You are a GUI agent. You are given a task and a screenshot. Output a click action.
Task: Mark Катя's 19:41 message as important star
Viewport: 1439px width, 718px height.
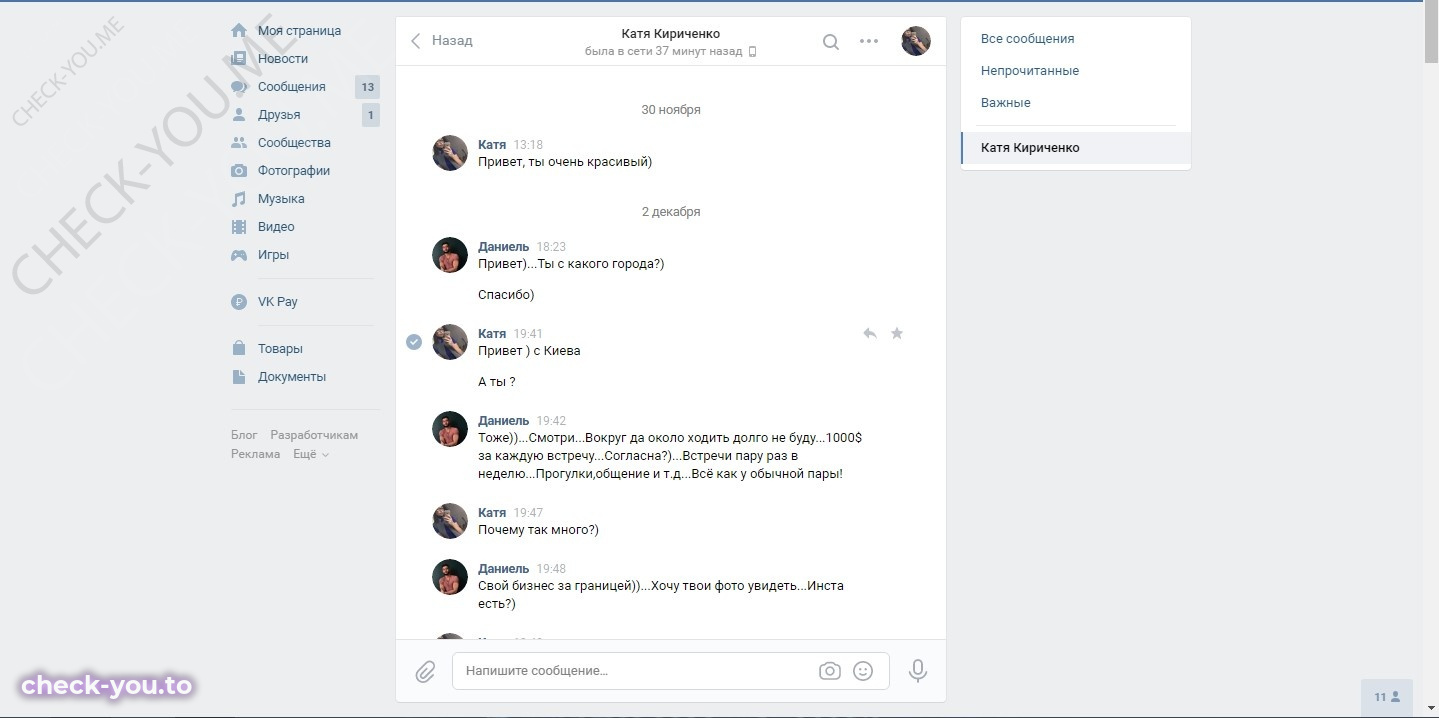(x=897, y=333)
